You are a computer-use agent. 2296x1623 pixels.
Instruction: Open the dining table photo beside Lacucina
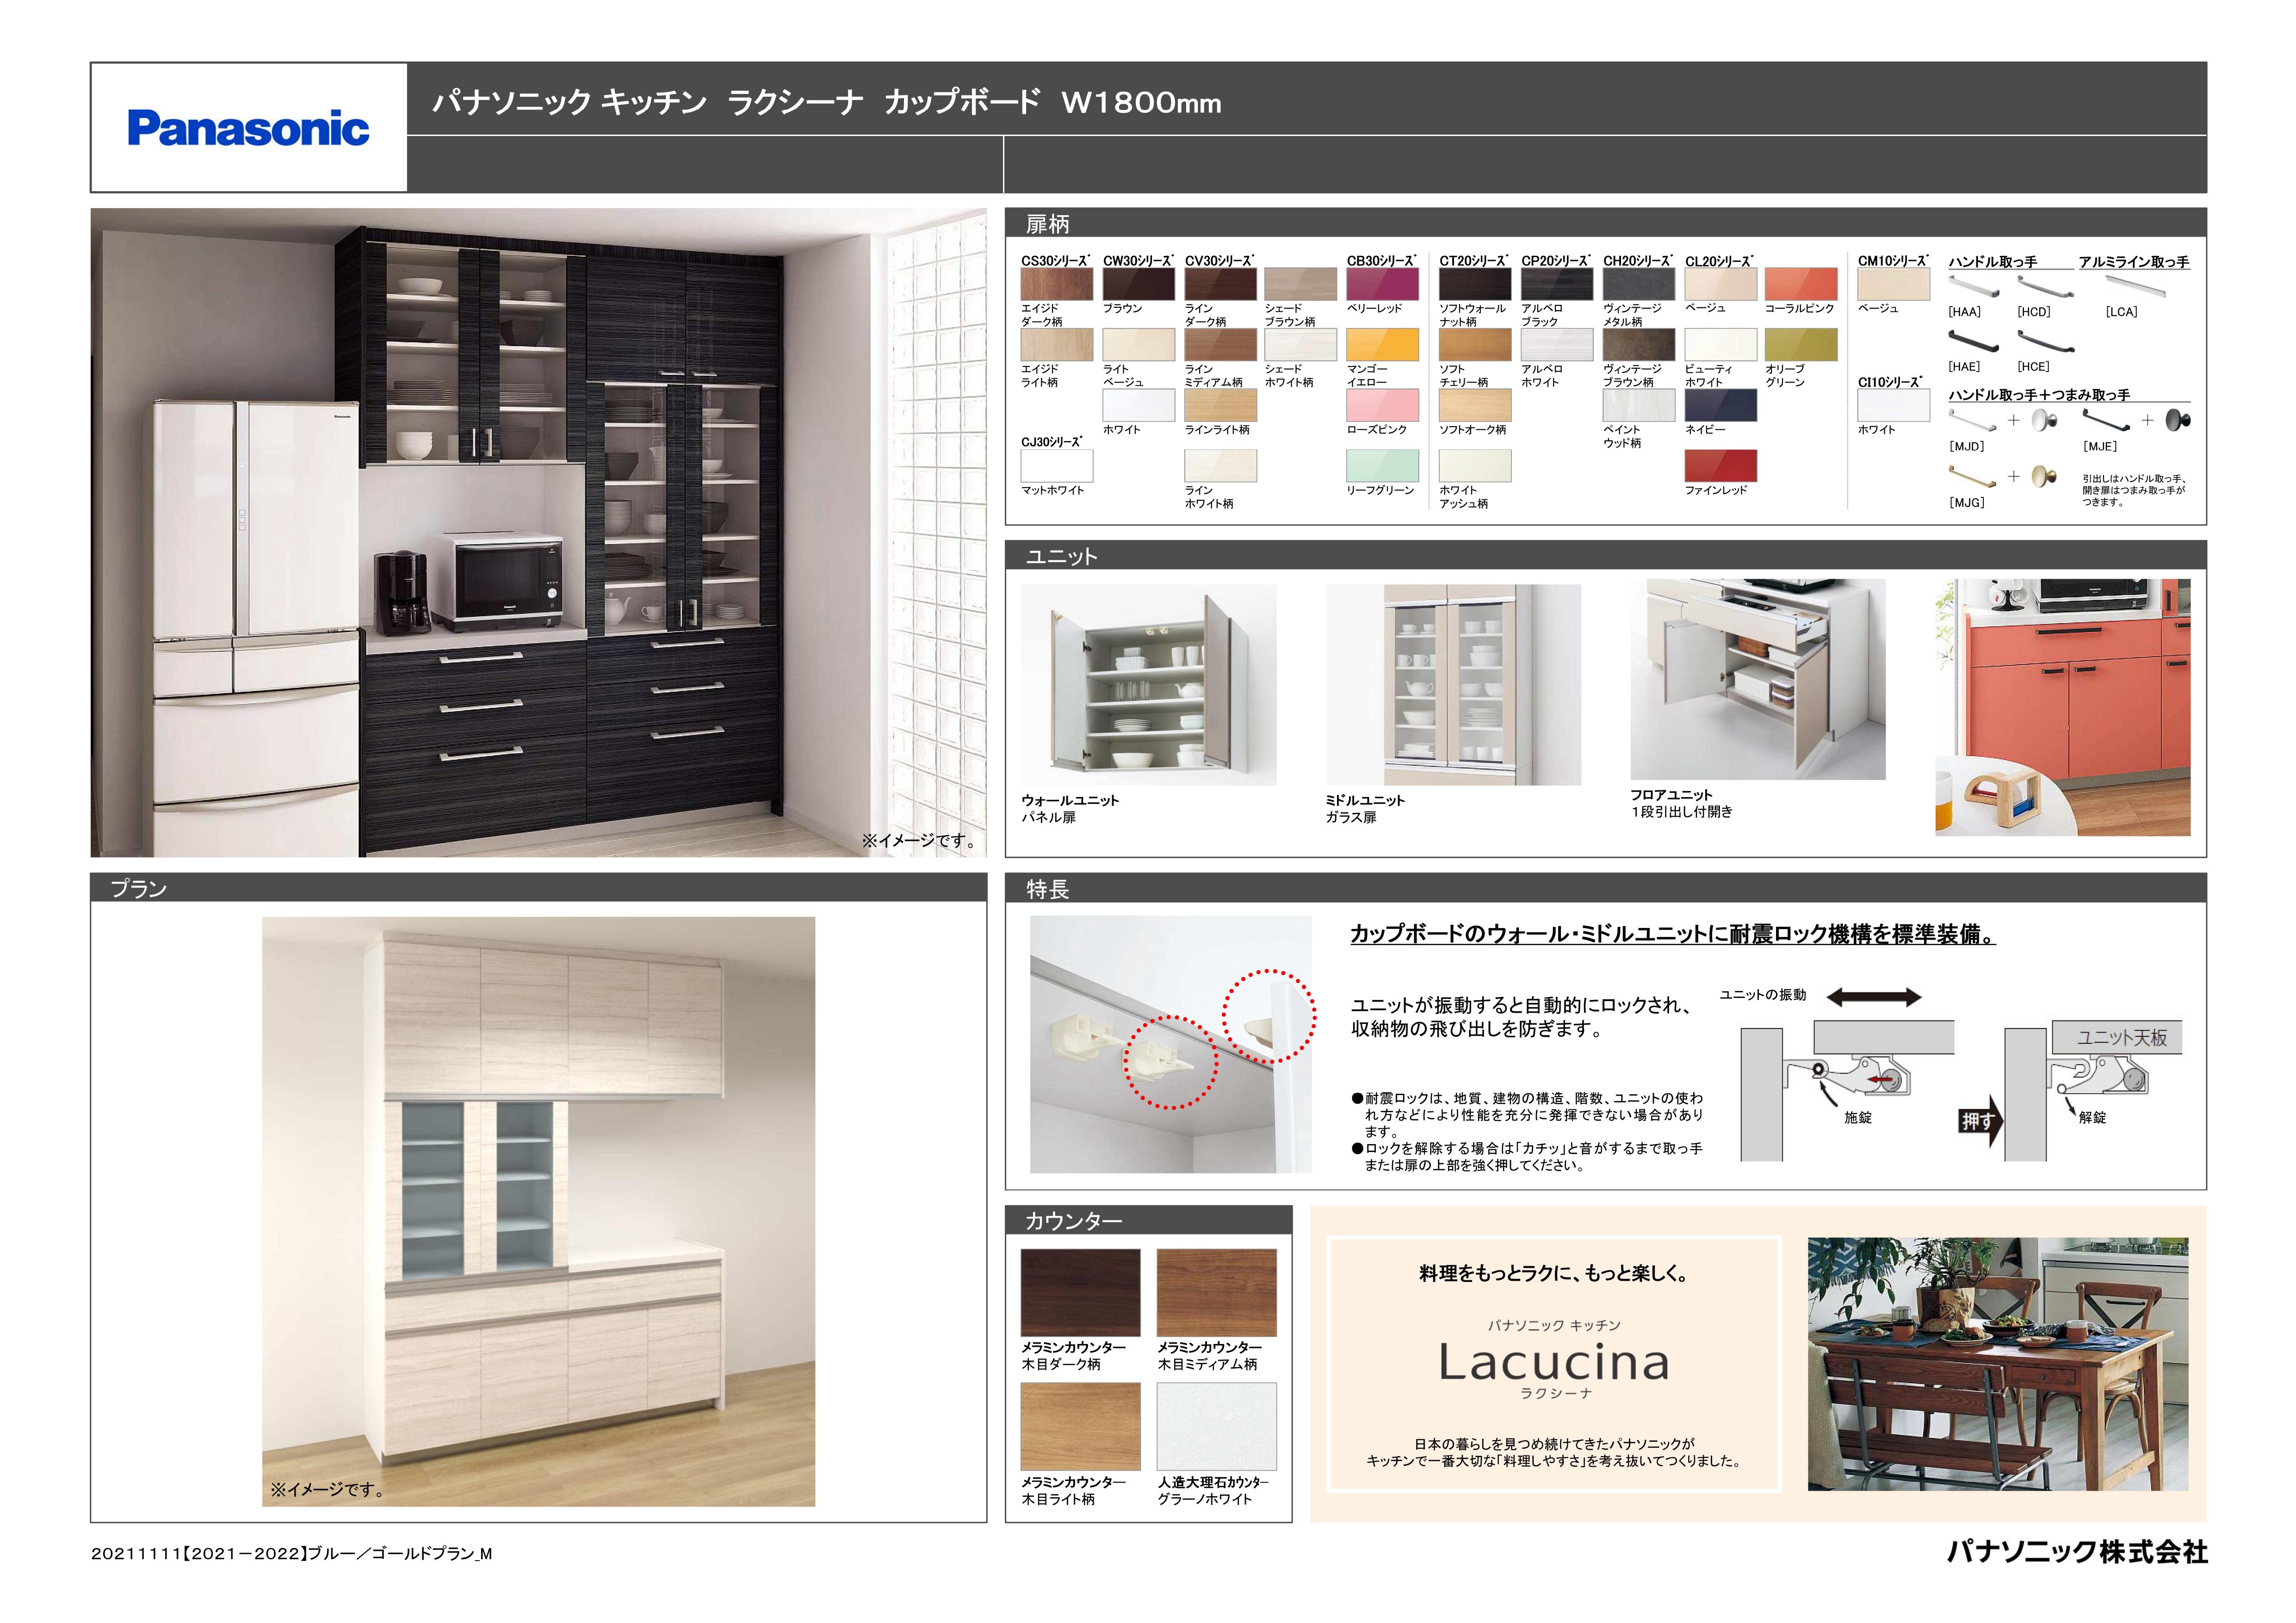pyautogui.click(x=1998, y=1364)
